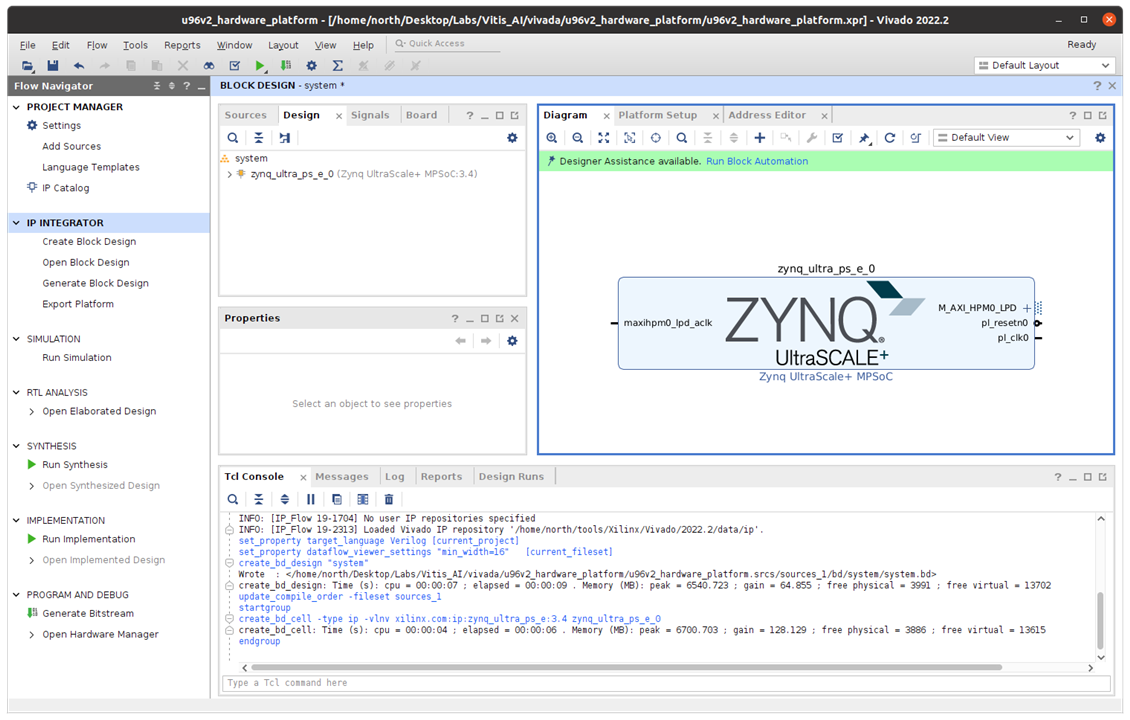Viewport: 1130px width, 720px height.
Task: Pause Tcl Console output
Action: point(311,499)
